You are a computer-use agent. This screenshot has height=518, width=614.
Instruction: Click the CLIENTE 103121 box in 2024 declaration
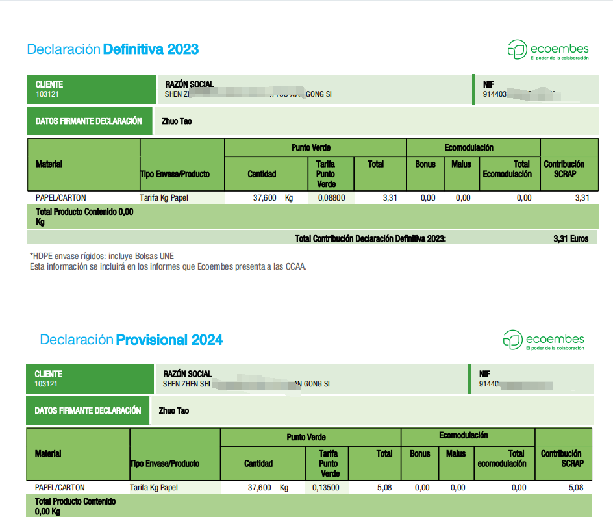pos(90,379)
